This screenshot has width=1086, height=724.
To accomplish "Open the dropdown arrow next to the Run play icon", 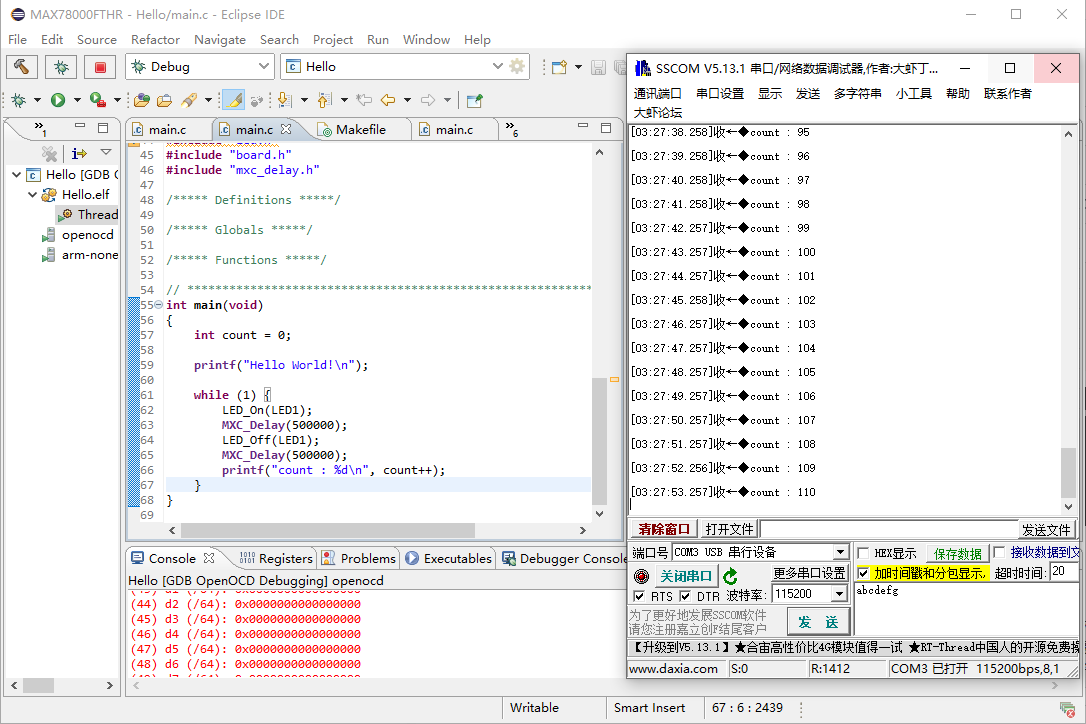I will [x=77, y=100].
